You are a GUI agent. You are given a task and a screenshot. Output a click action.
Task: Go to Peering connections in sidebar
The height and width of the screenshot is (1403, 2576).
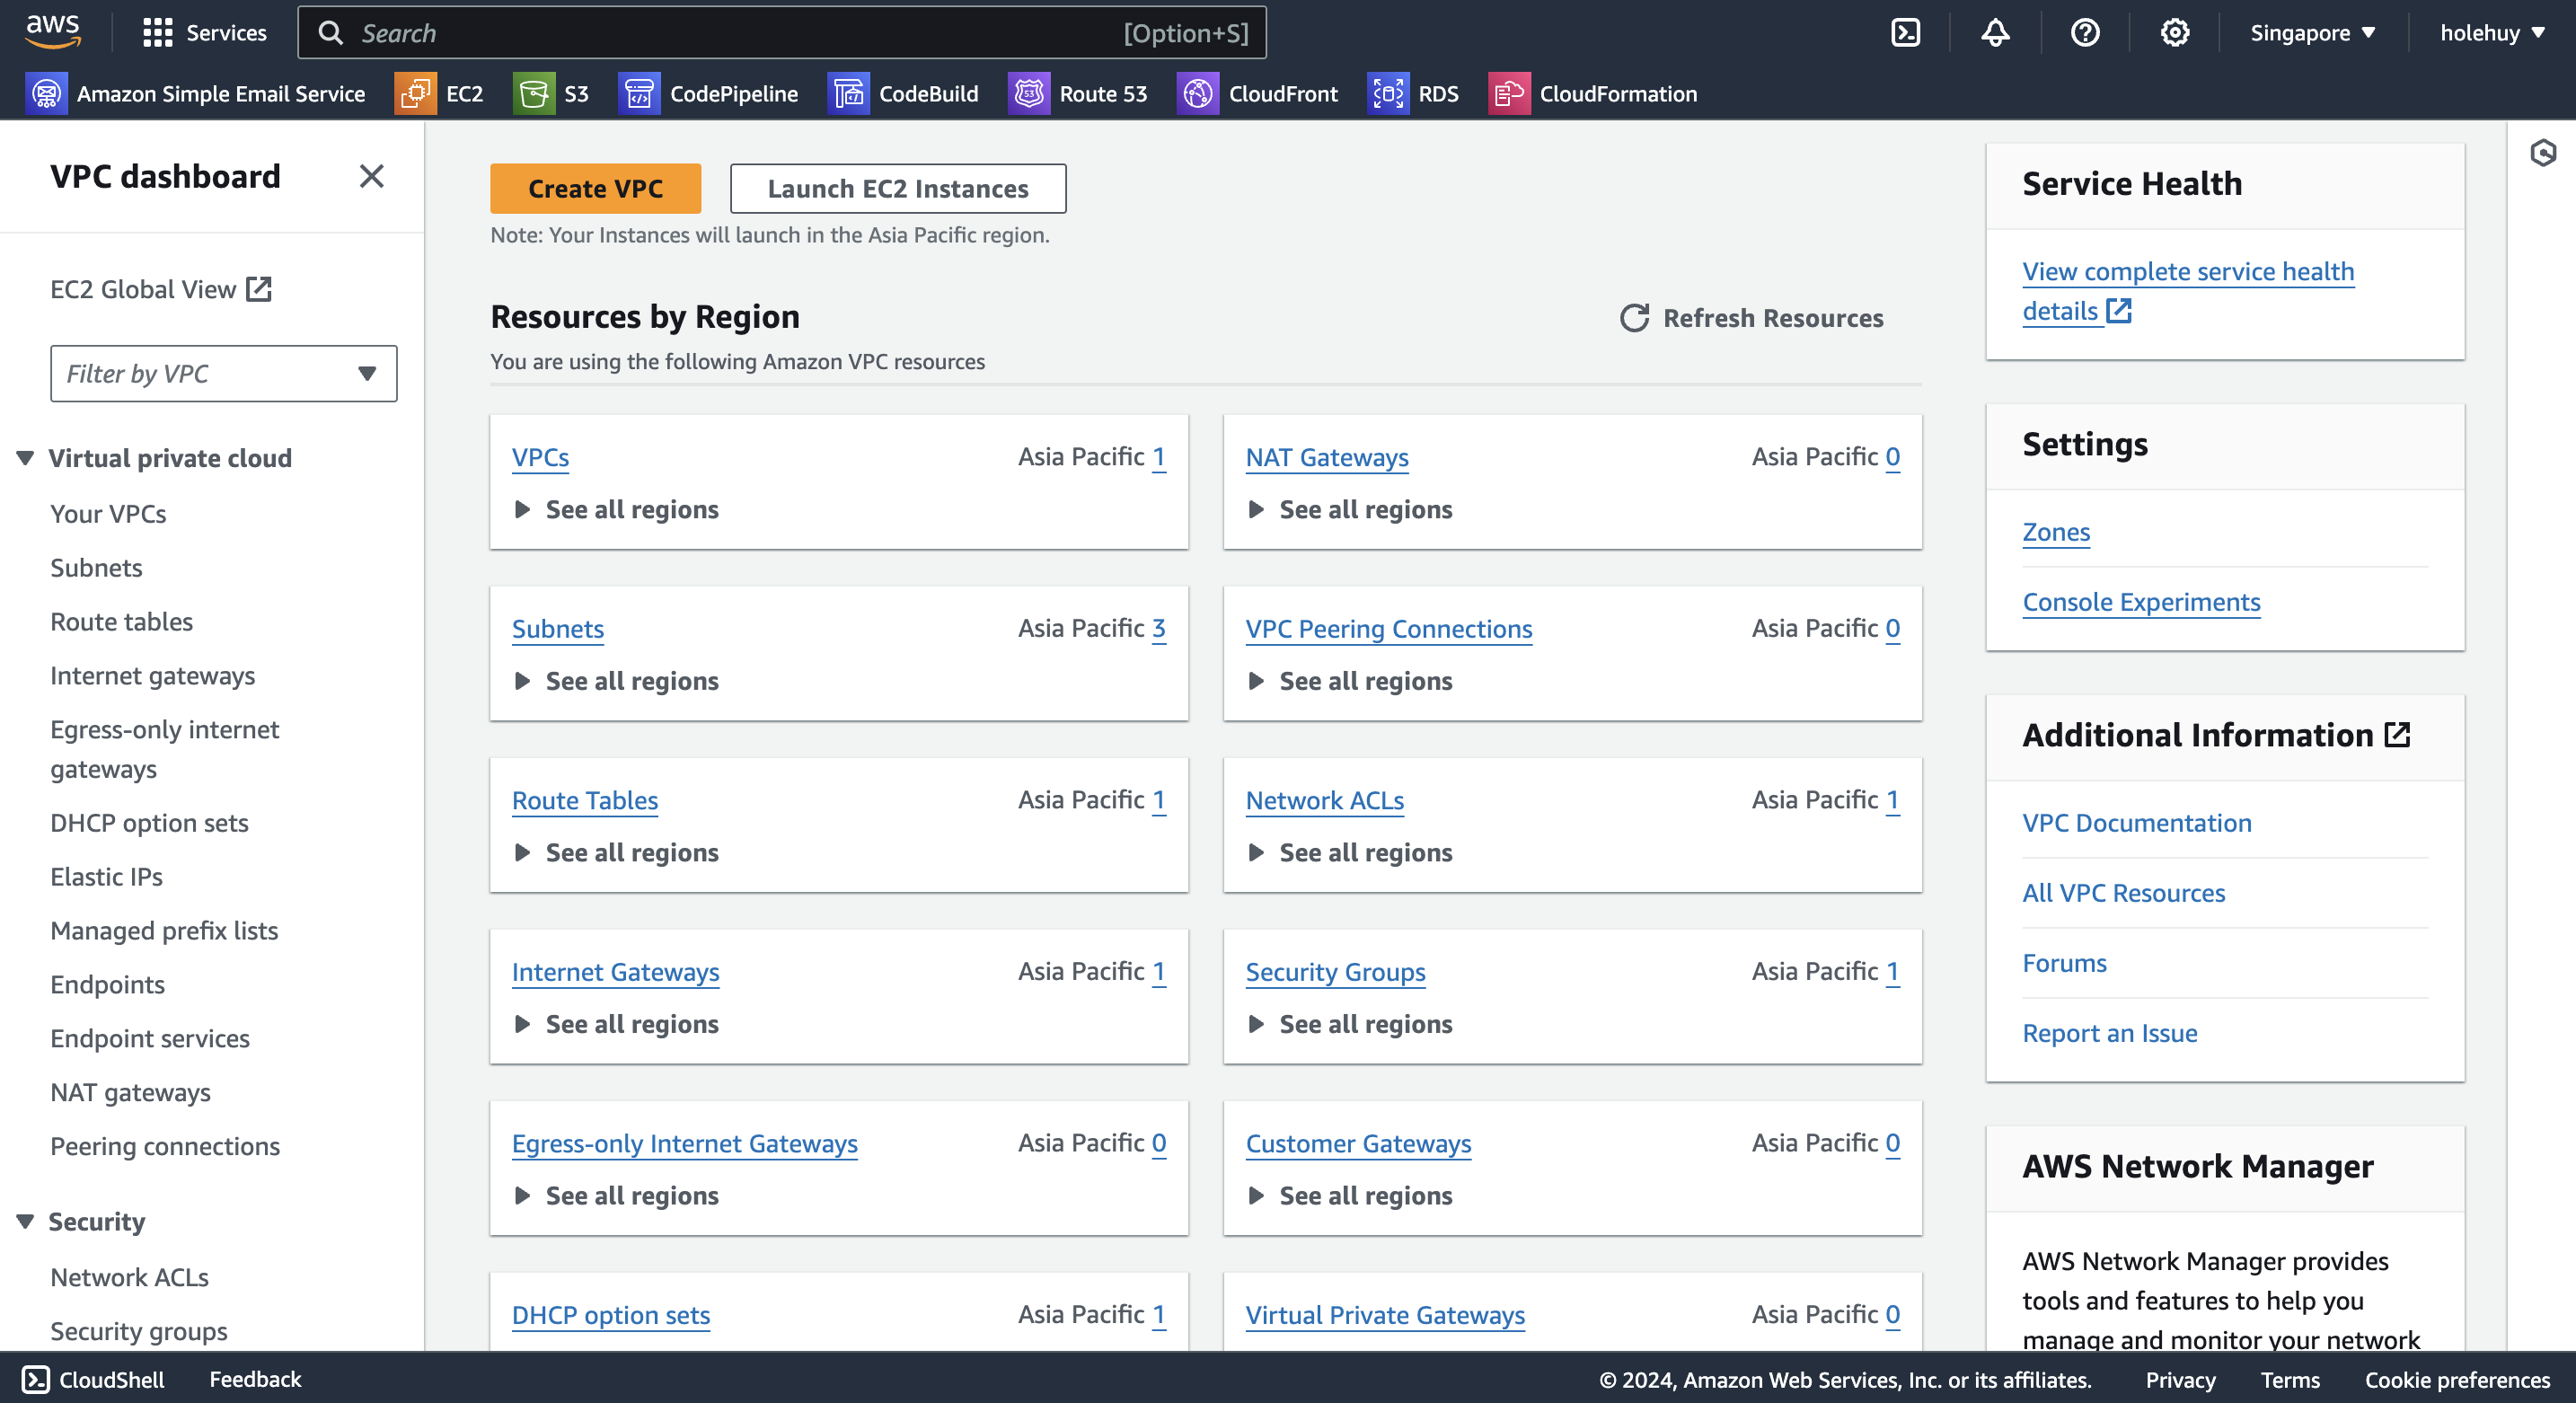(x=165, y=1146)
